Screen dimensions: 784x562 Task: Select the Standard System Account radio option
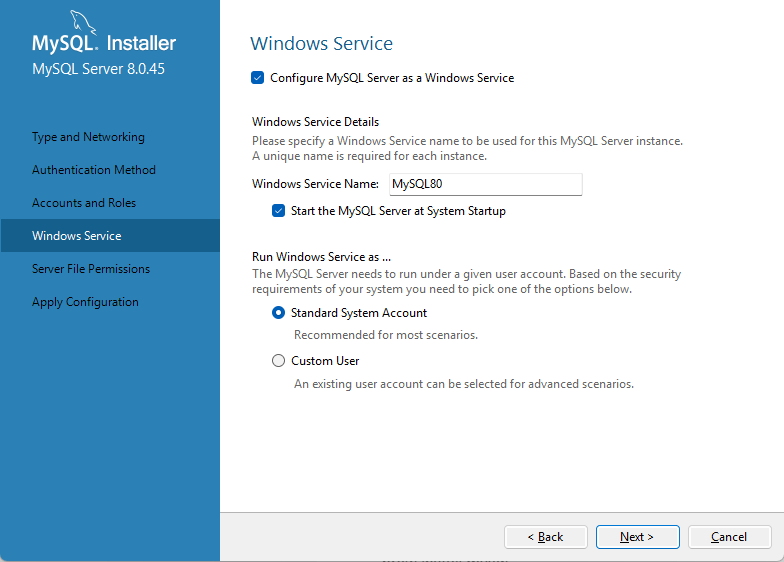tap(278, 313)
